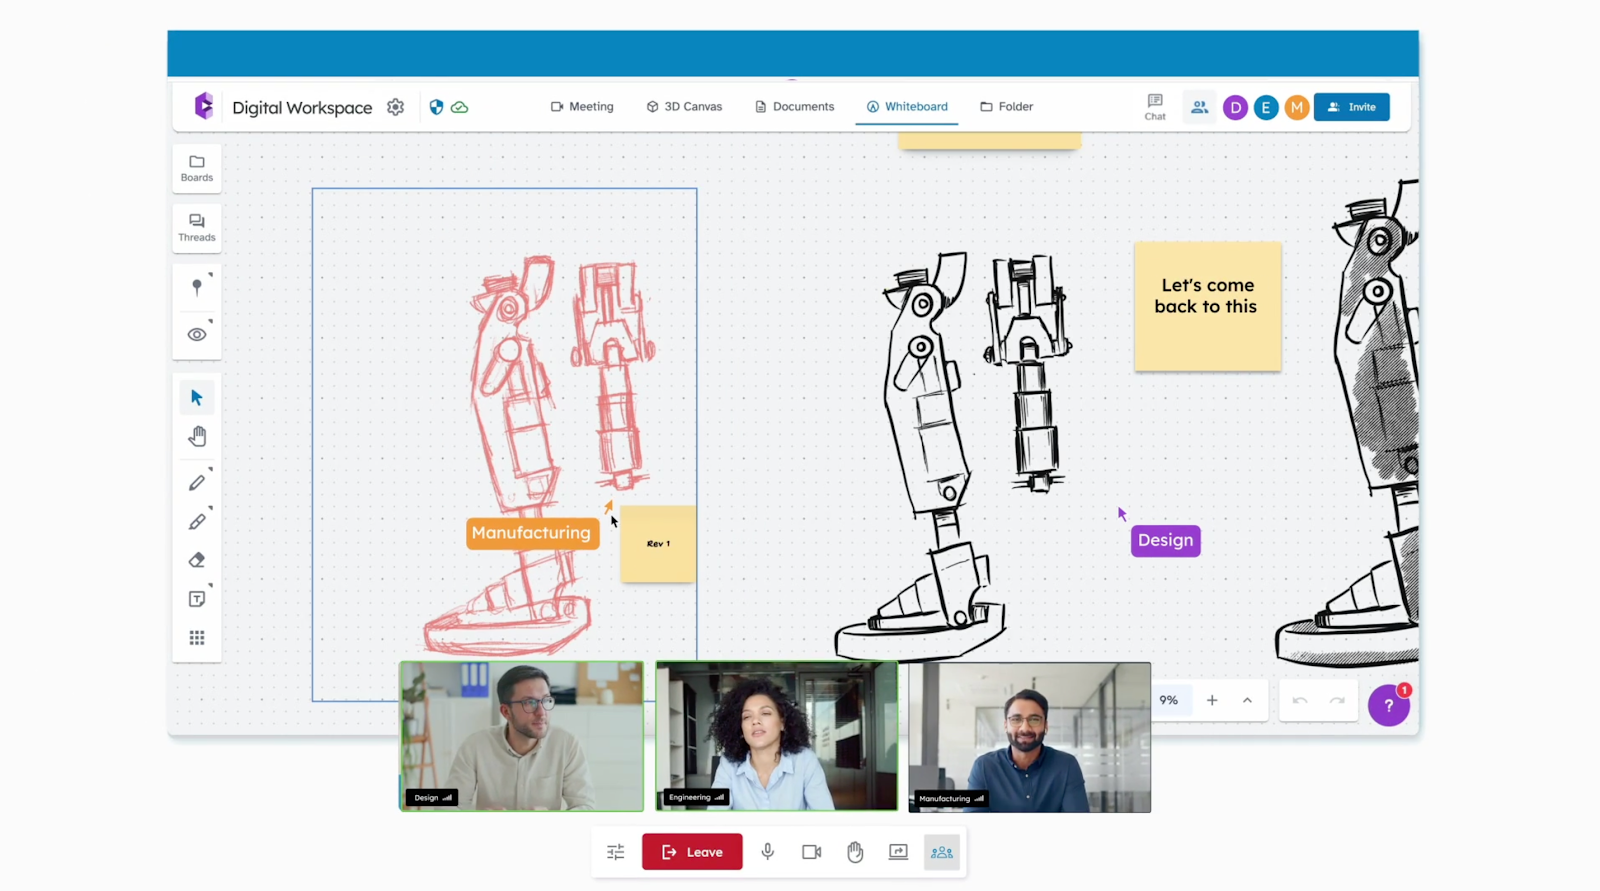The image size is (1600, 891).
Task: Toggle the camera video
Action: [x=811, y=852]
